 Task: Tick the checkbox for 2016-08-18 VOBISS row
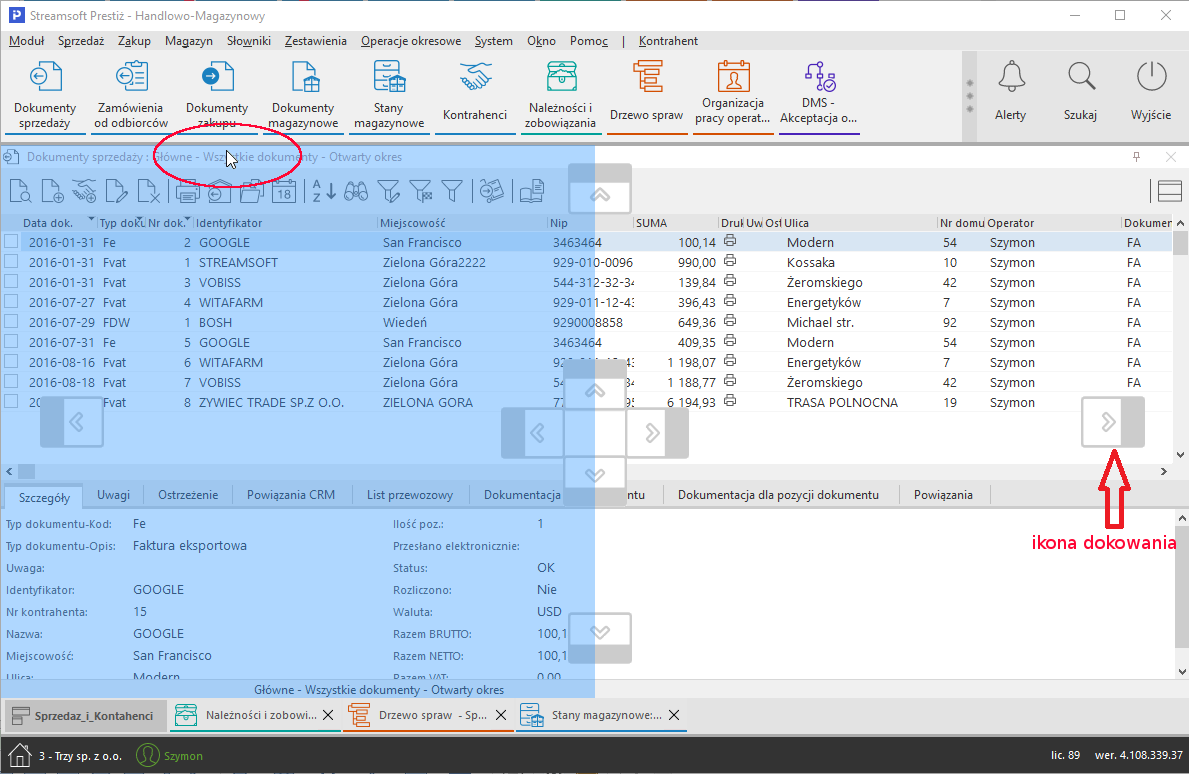click(x=11, y=381)
